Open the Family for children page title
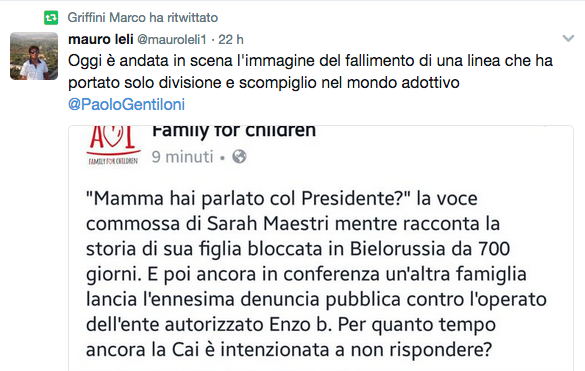Screen dimensions: 585x371 234,131
